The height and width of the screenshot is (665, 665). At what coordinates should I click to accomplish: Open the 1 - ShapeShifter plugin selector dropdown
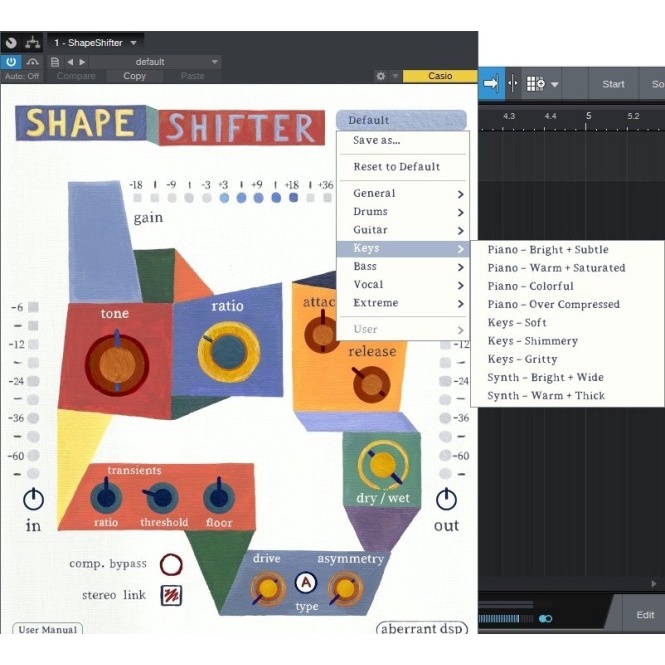(95, 42)
